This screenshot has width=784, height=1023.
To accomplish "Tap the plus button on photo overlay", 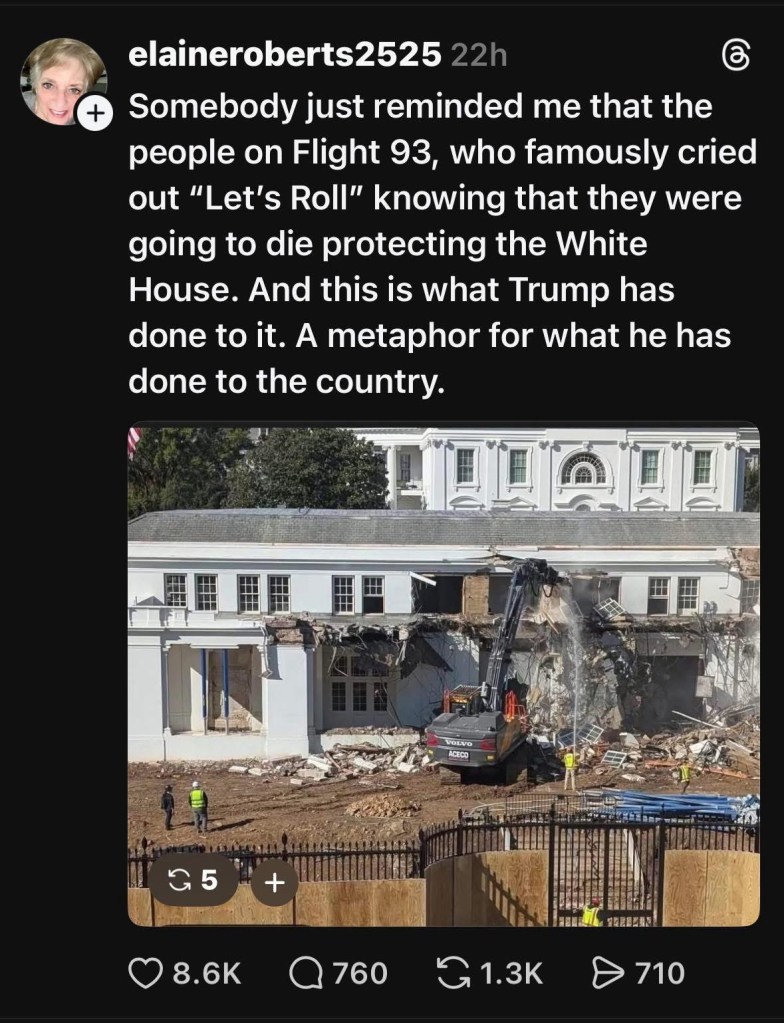I will point(275,883).
